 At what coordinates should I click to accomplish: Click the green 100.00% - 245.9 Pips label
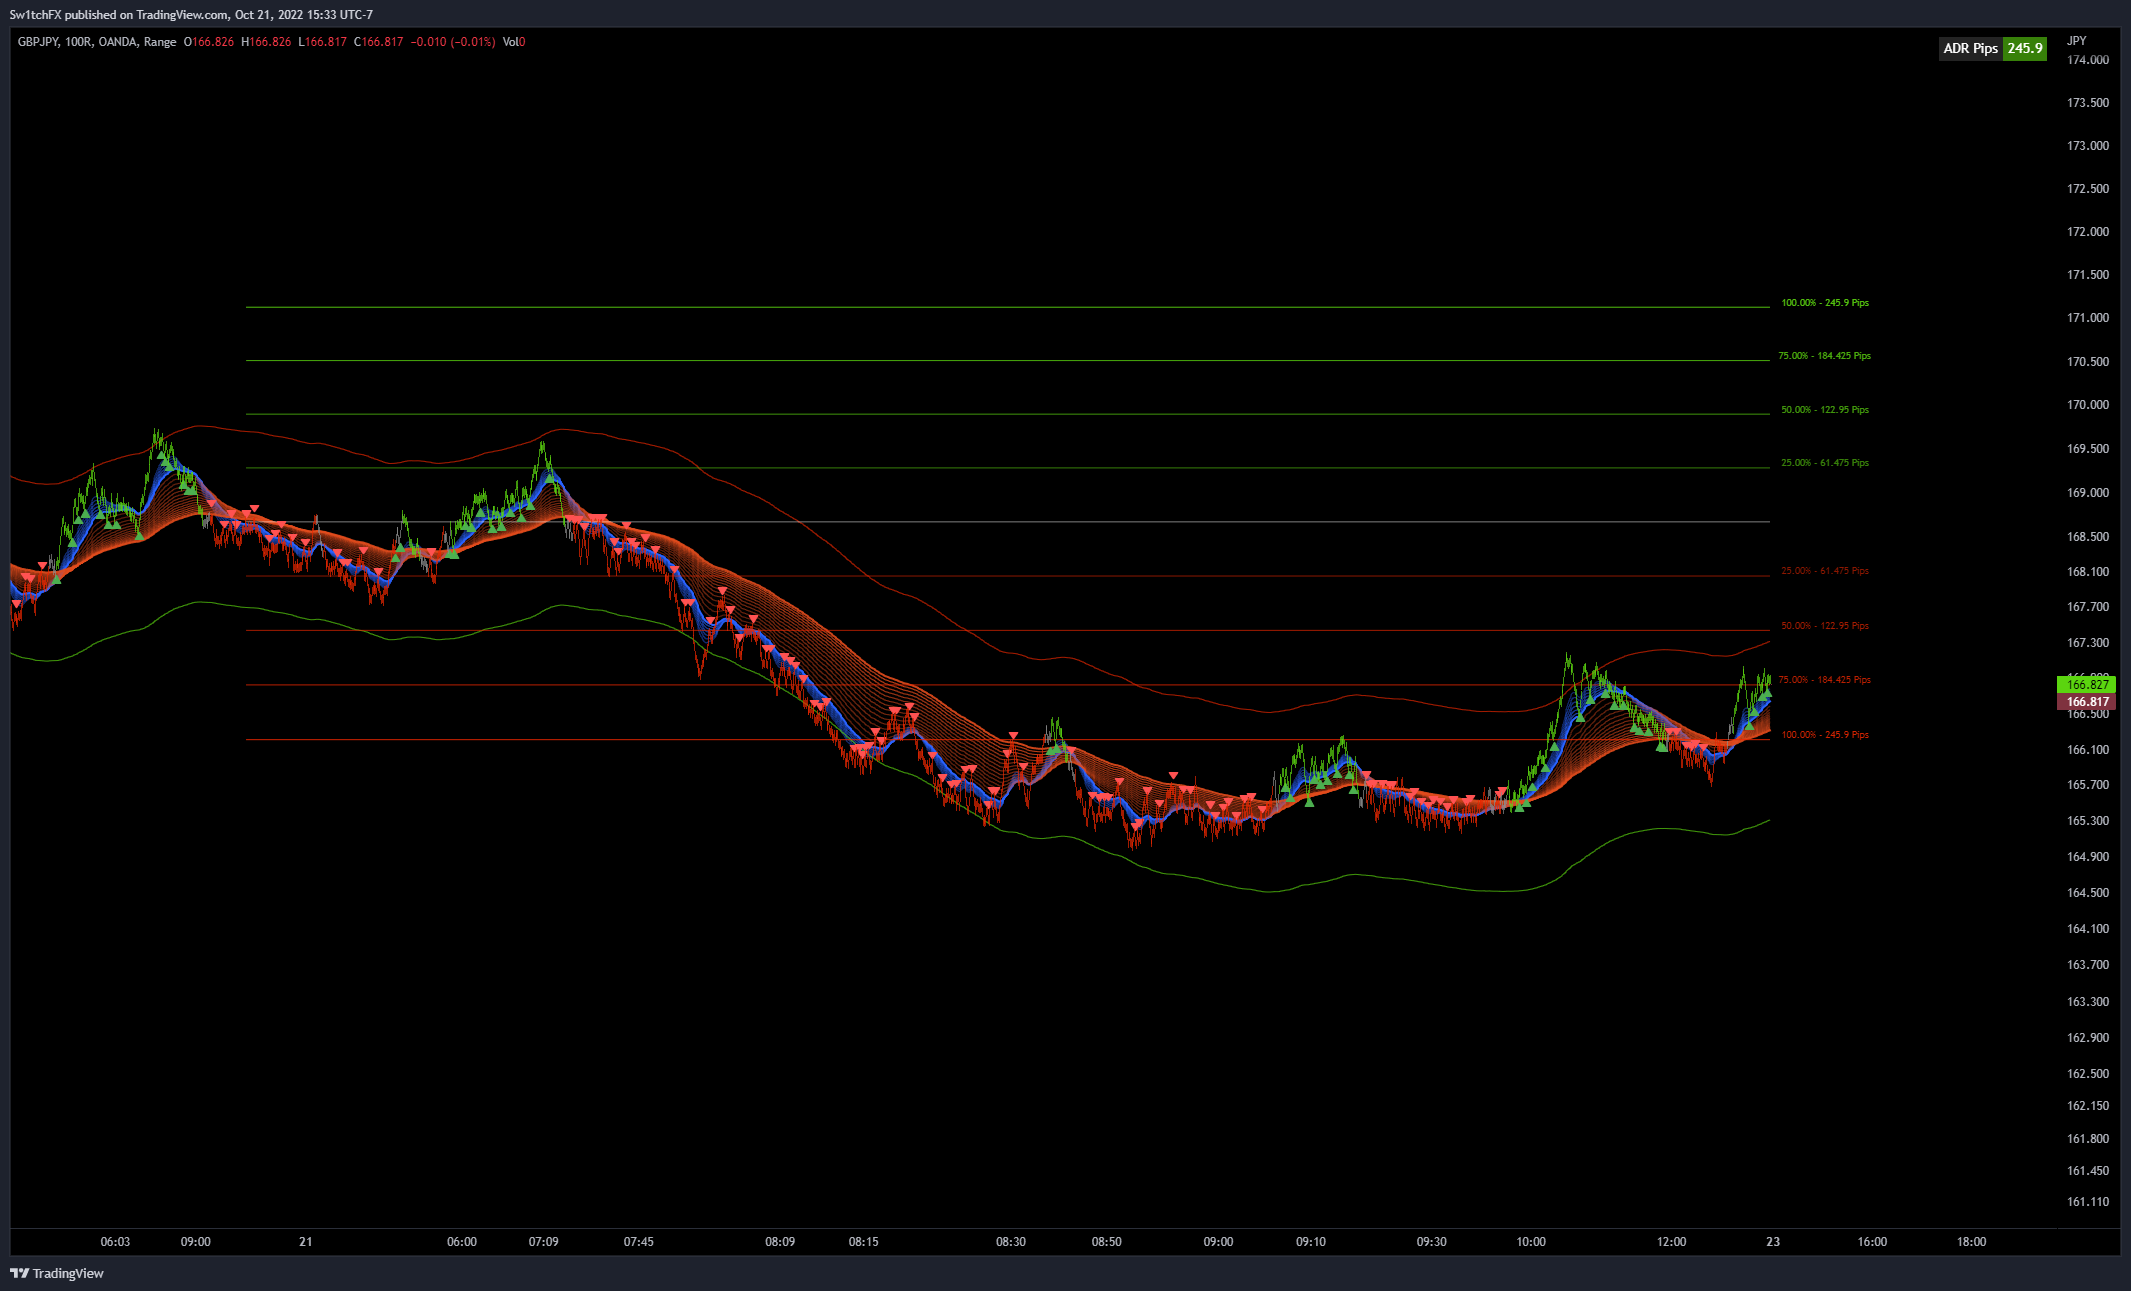(x=1825, y=303)
